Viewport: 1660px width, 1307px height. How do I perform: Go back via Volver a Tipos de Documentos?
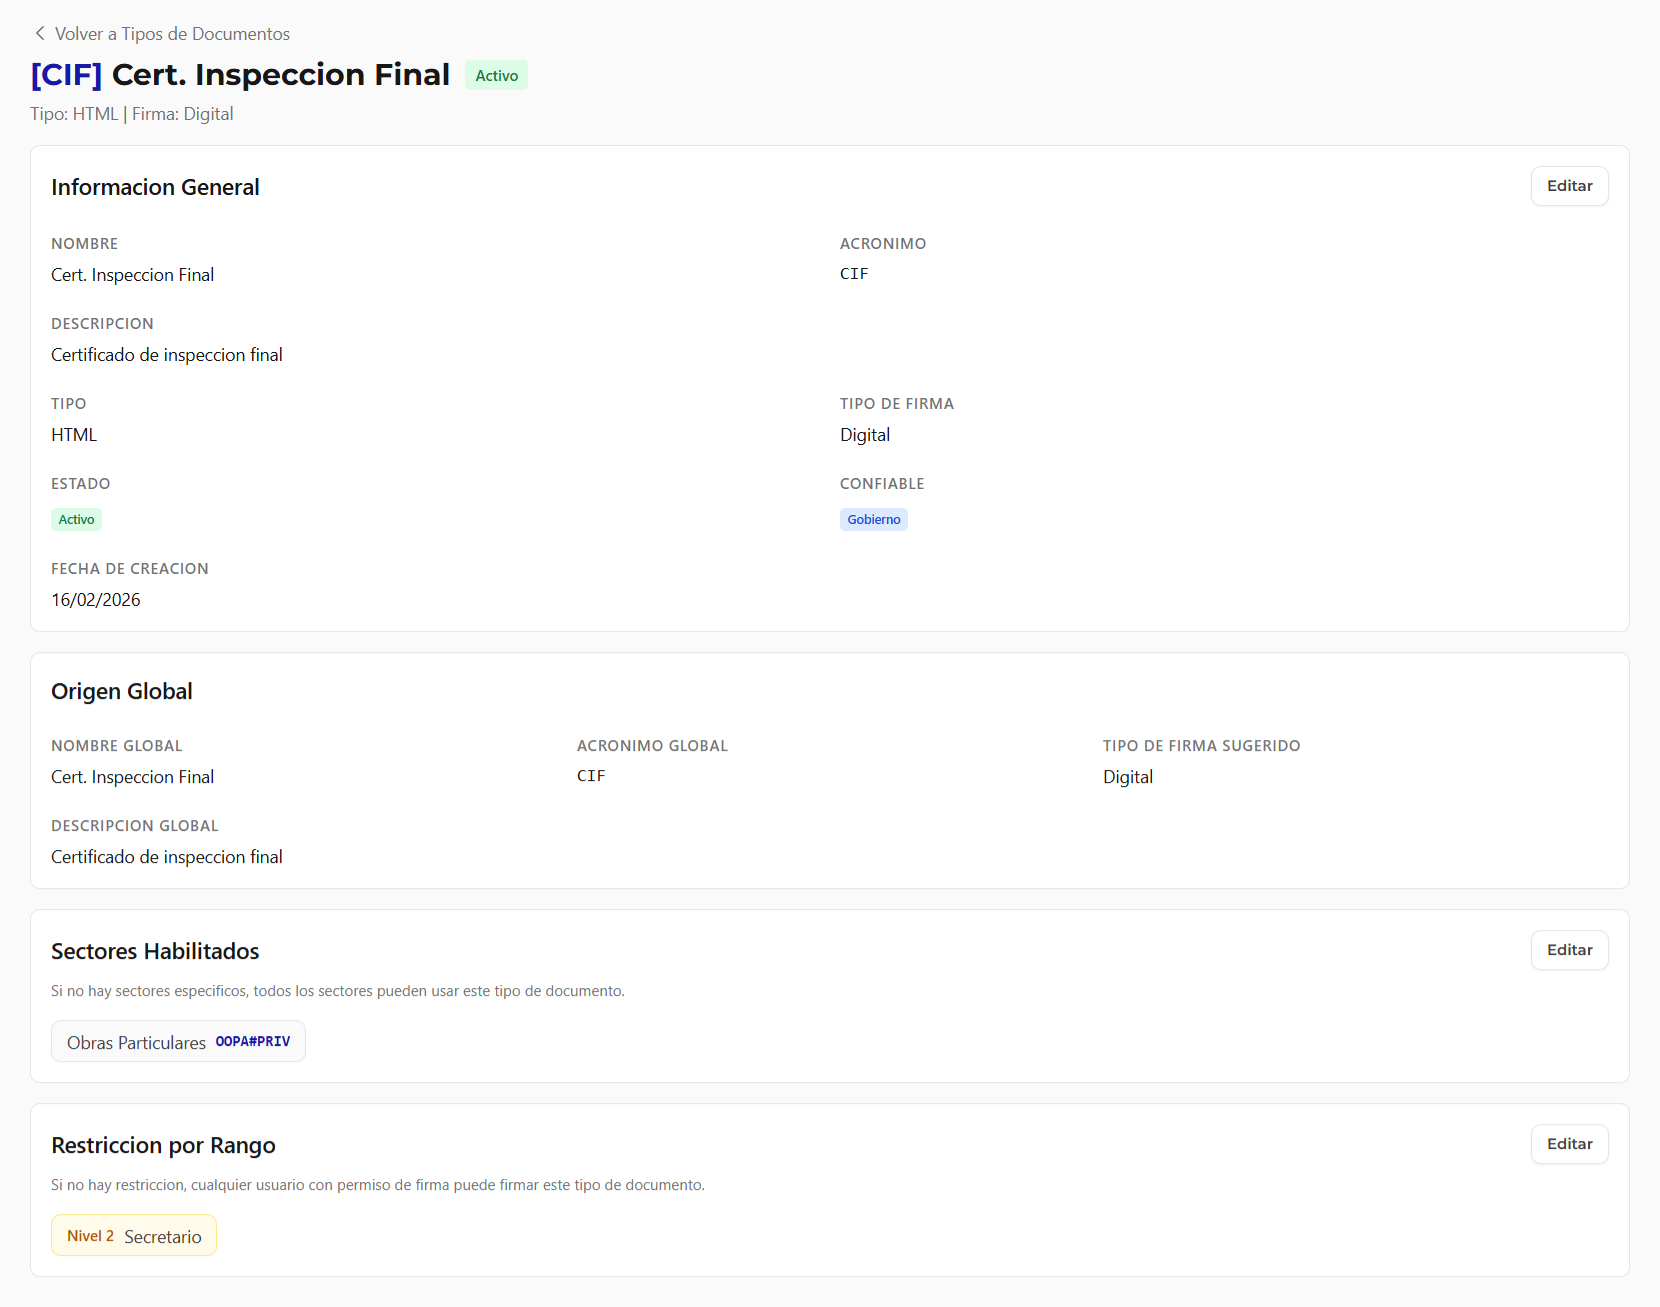tap(172, 34)
